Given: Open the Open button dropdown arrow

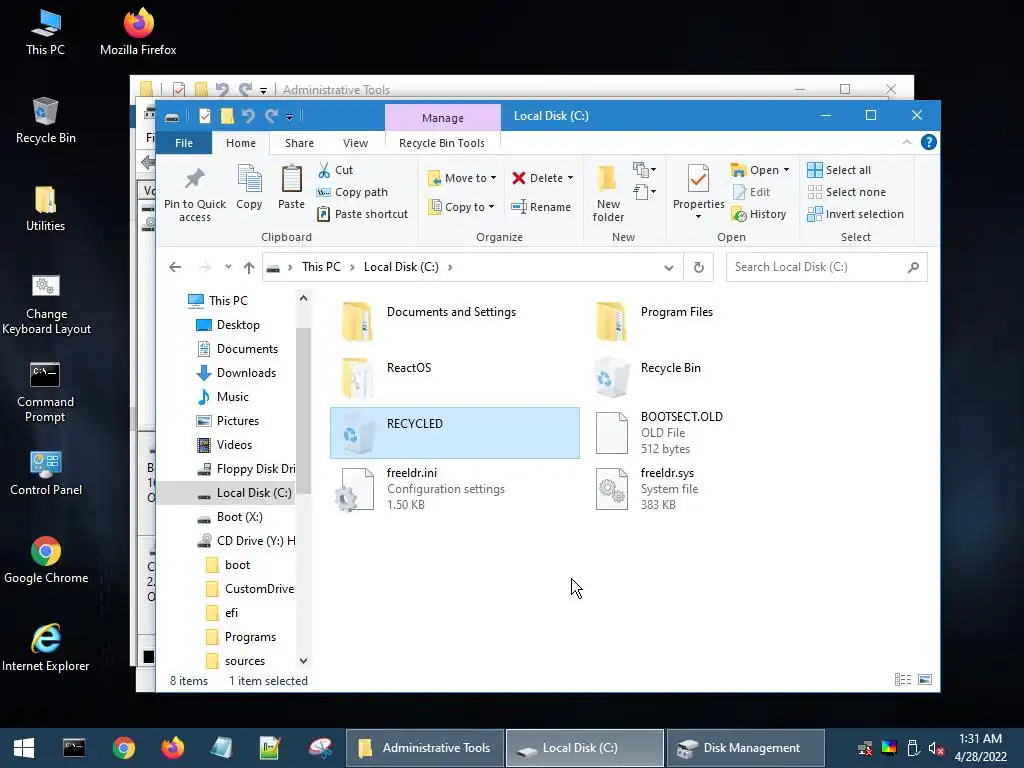Looking at the screenshot, I should pyautogui.click(x=786, y=170).
